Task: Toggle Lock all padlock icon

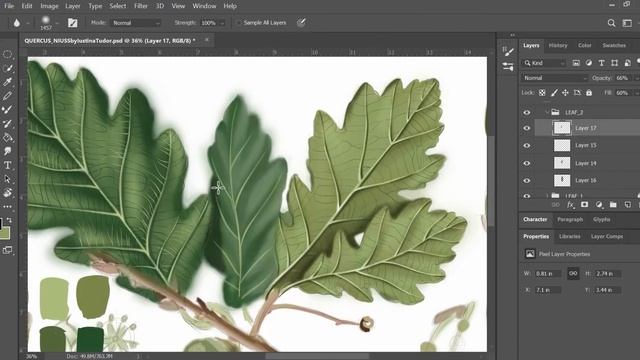Action: [589, 93]
